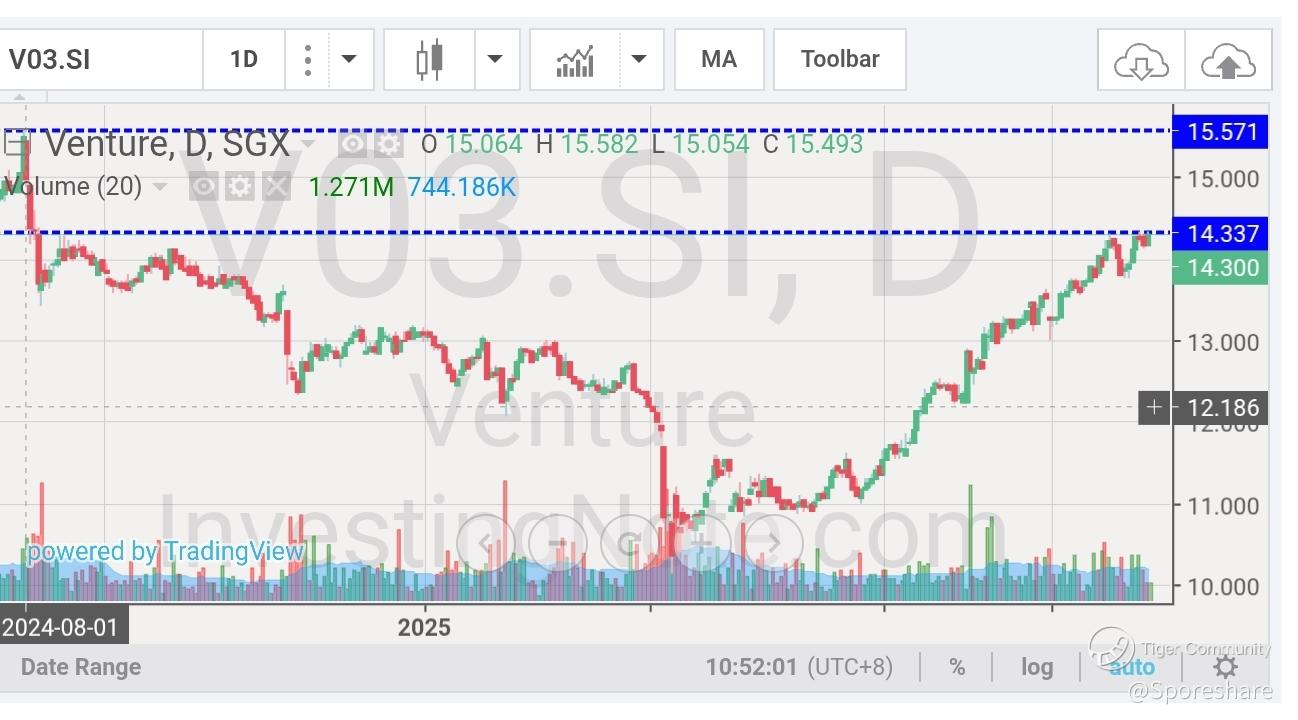This screenshot has height=720, width=1298.
Task: Click the cloud download load-chart icon
Action: 1141,62
